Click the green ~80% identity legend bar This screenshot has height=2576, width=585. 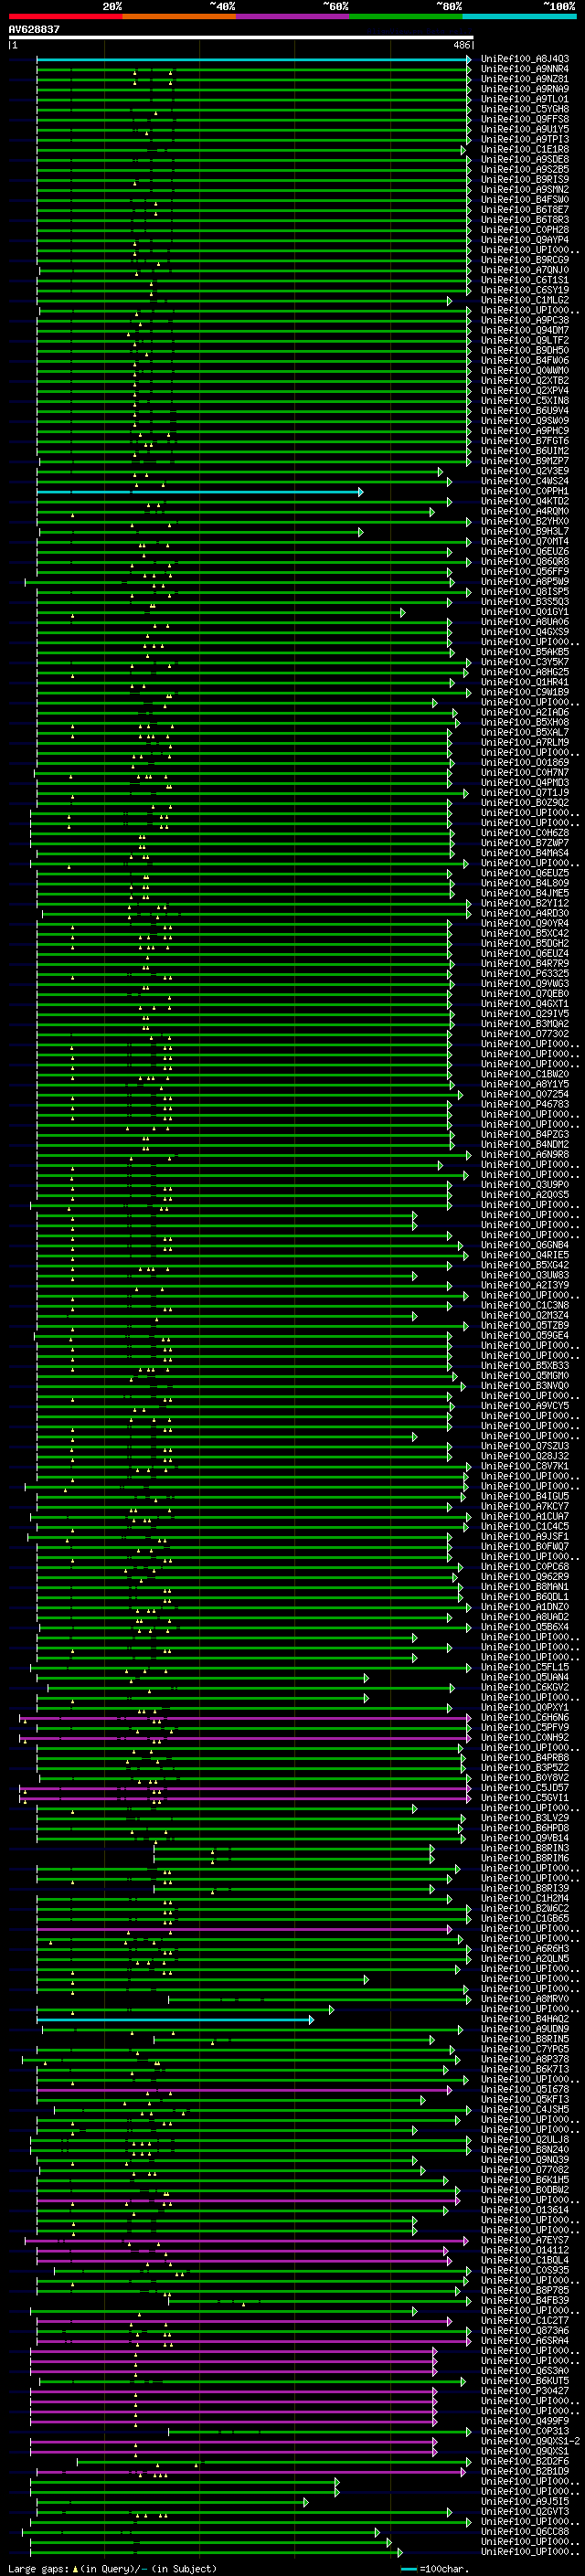pyautogui.click(x=406, y=16)
